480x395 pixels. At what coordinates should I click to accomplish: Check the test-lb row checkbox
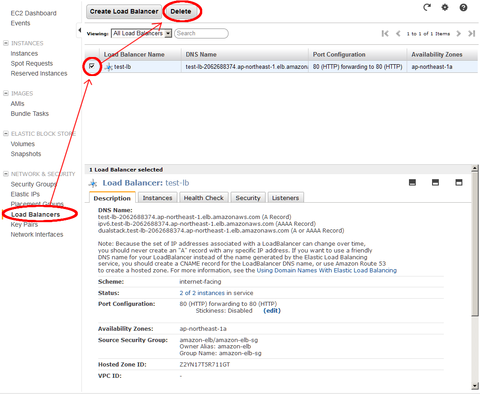(x=92, y=66)
